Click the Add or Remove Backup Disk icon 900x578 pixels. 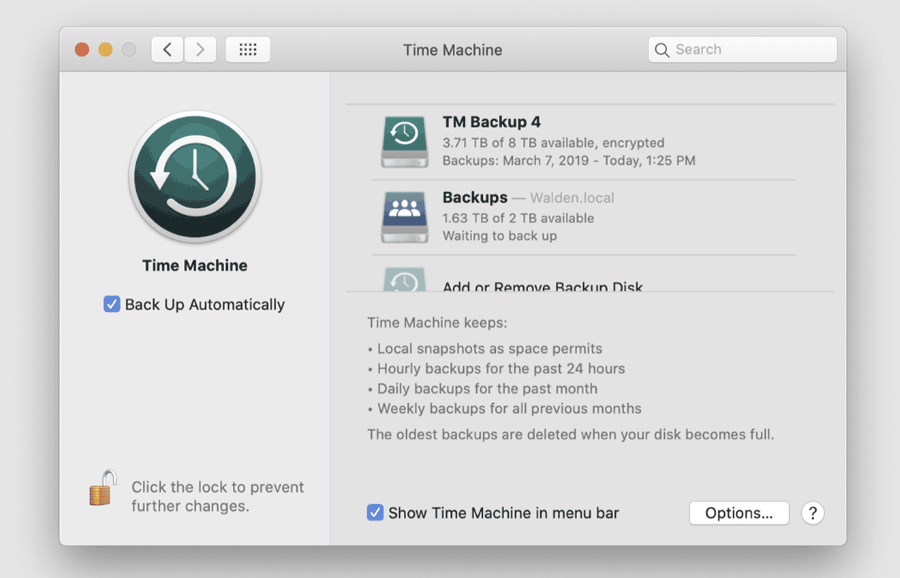point(405,280)
